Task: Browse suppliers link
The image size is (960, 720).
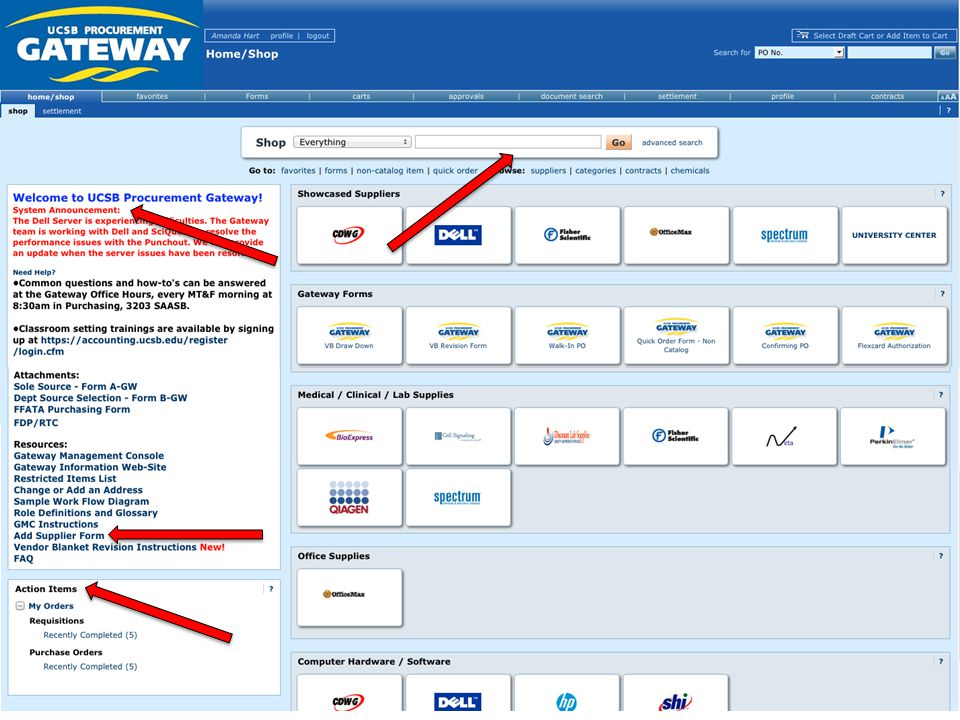Action: coord(548,171)
